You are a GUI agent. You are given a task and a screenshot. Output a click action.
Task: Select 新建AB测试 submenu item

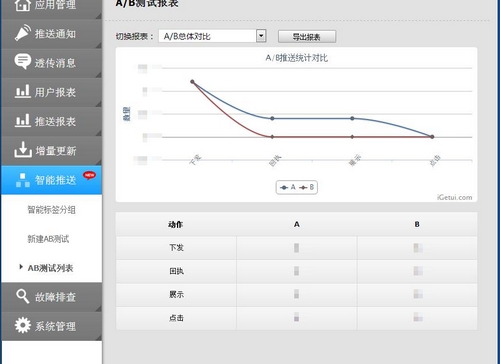pos(48,239)
